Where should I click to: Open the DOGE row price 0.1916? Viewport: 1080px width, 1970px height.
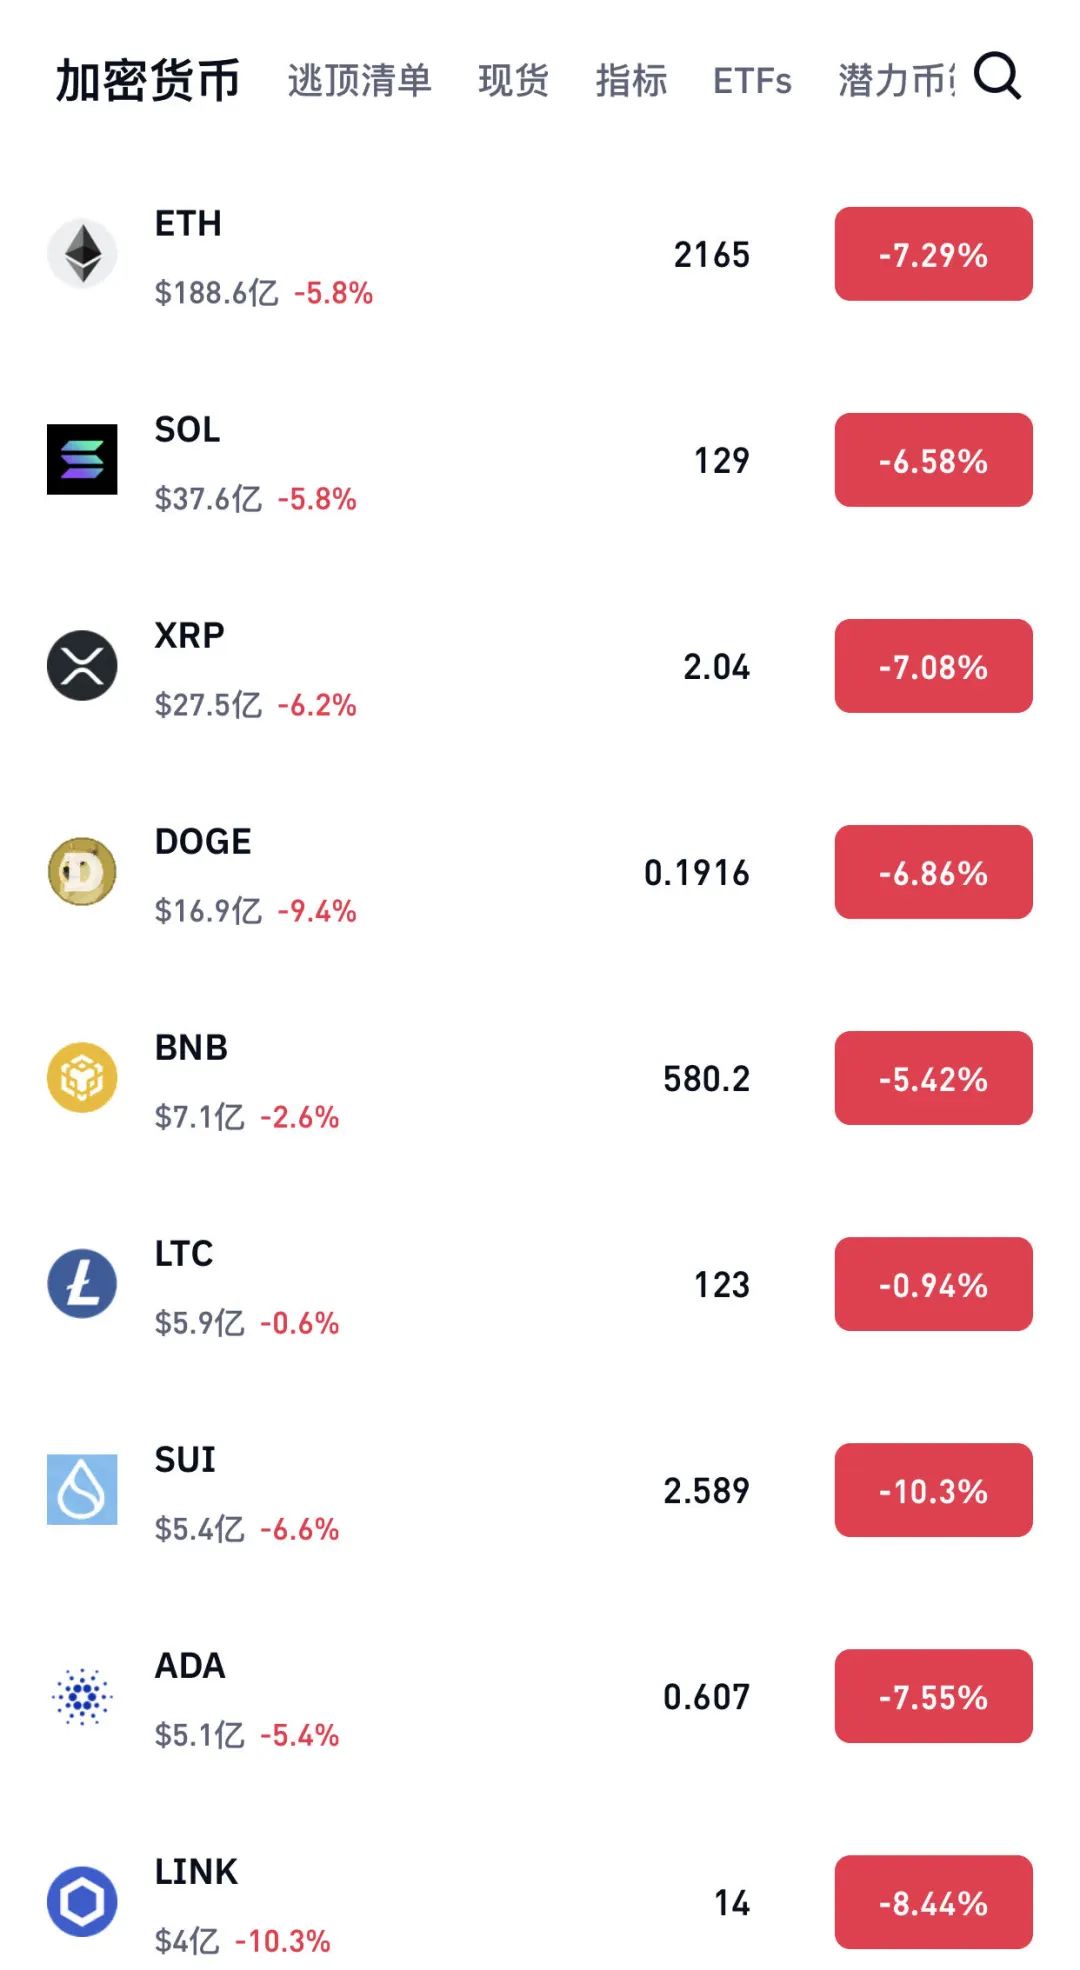point(697,873)
